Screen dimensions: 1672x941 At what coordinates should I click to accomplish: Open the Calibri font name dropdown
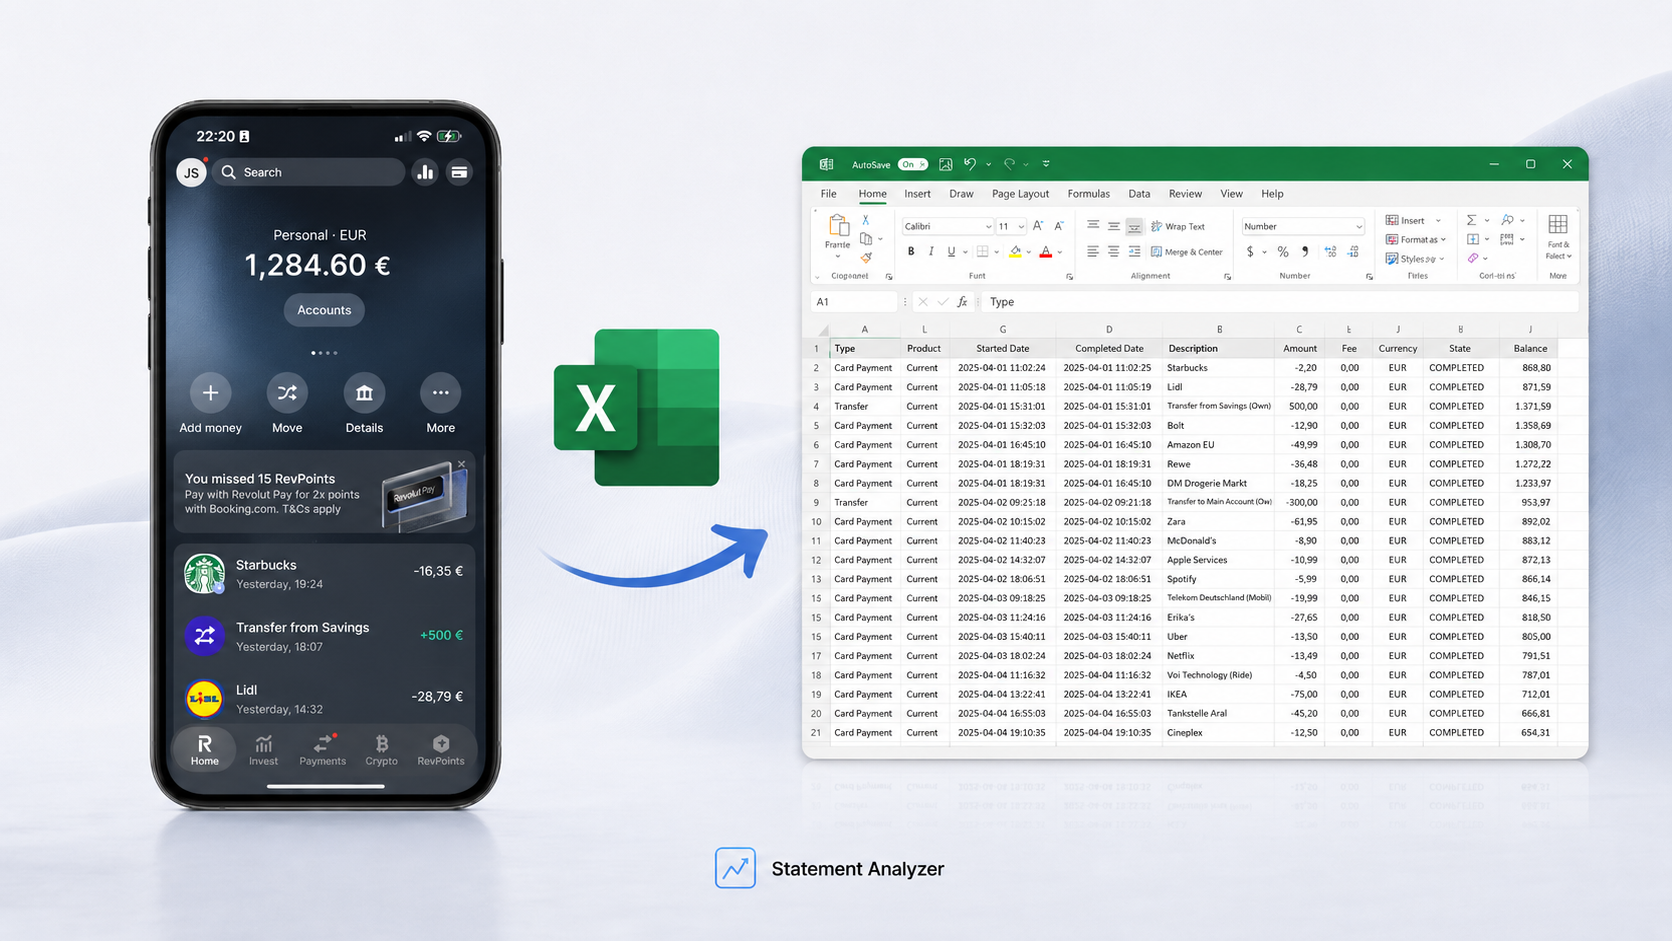pyautogui.click(x=947, y=227)
